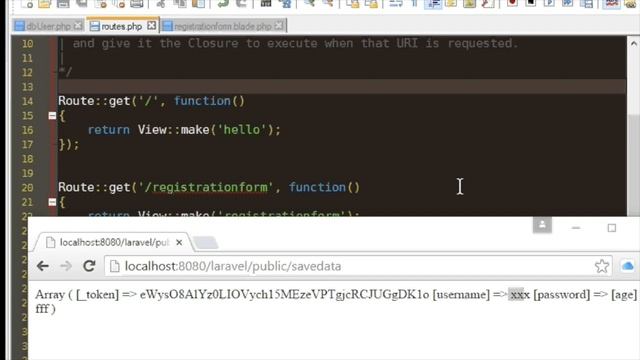Select the routes.php editor tab
The image size is (640, 360).
tap(122, 26)
